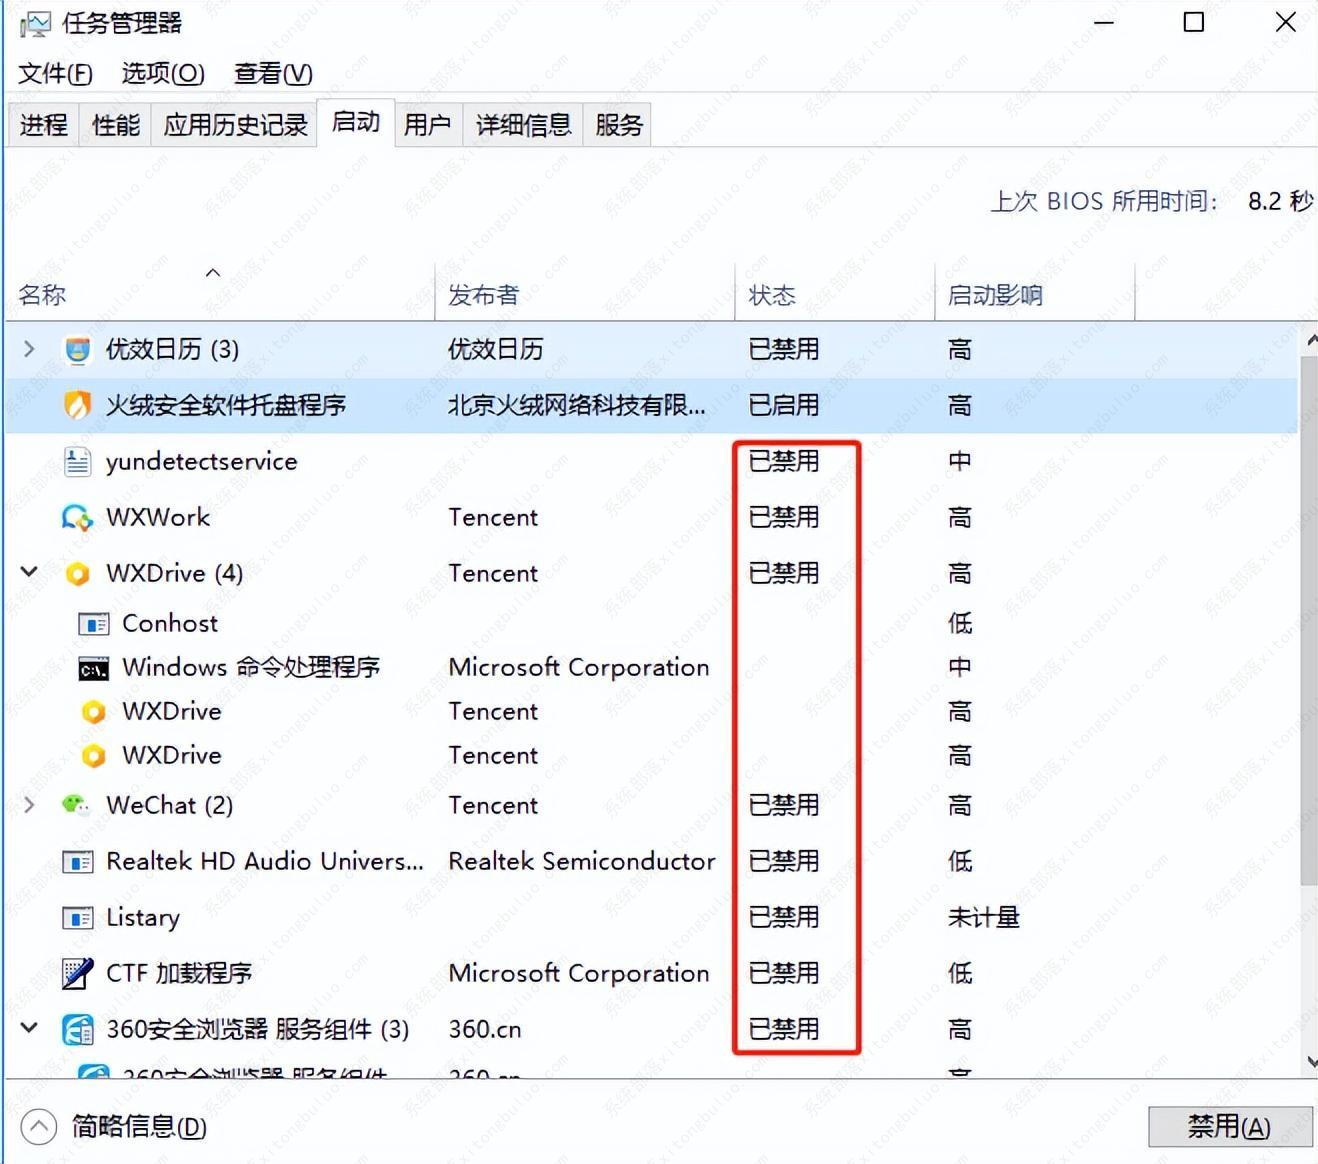Click the Listary program icon
Image resolution: width=1318 pixels, height=1164 pixels.
point(76,917)
